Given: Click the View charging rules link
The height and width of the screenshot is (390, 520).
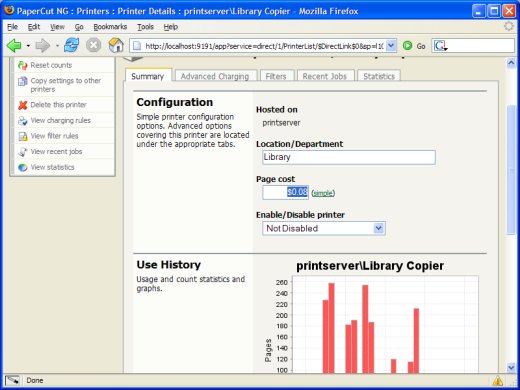Looking at the screenshot, I should pyautogui.click(x=60, y=121).
